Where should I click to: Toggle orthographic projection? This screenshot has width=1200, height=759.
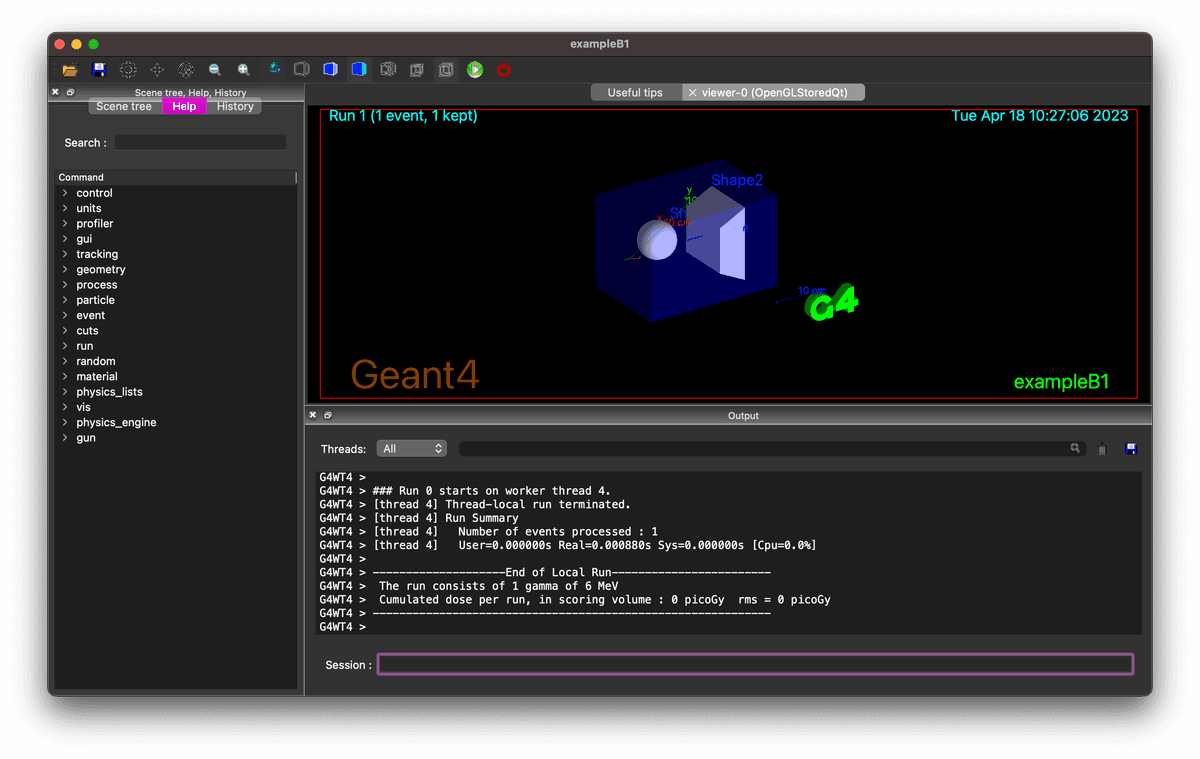click(x=446, y=70)
